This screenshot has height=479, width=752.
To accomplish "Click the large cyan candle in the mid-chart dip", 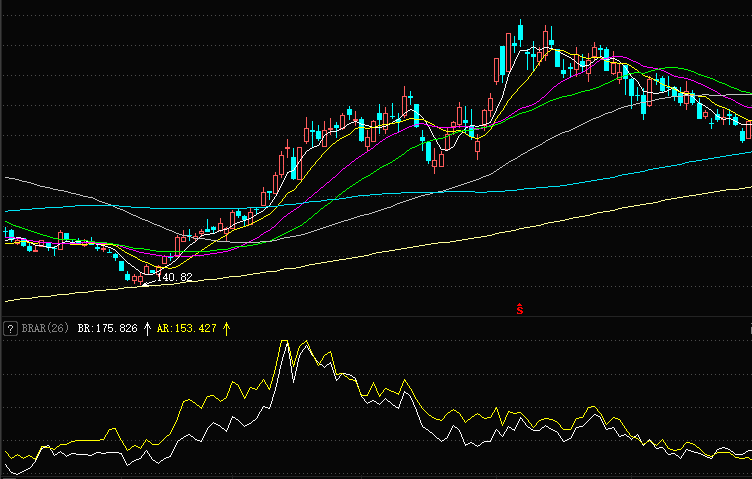I will coord(430,152).
